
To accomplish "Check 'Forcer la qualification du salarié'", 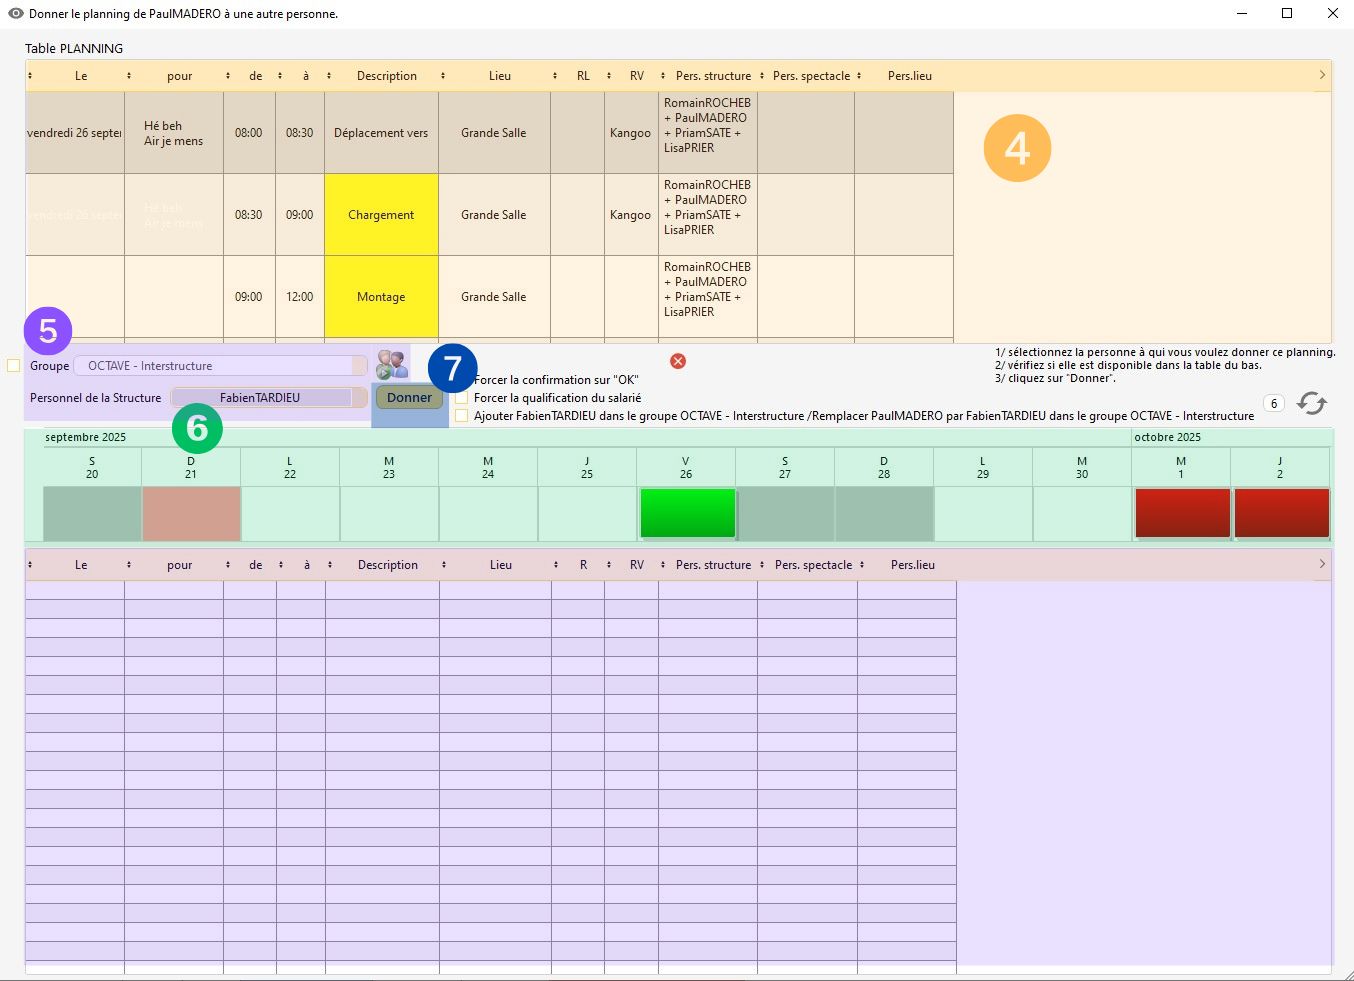I will 462,398.
